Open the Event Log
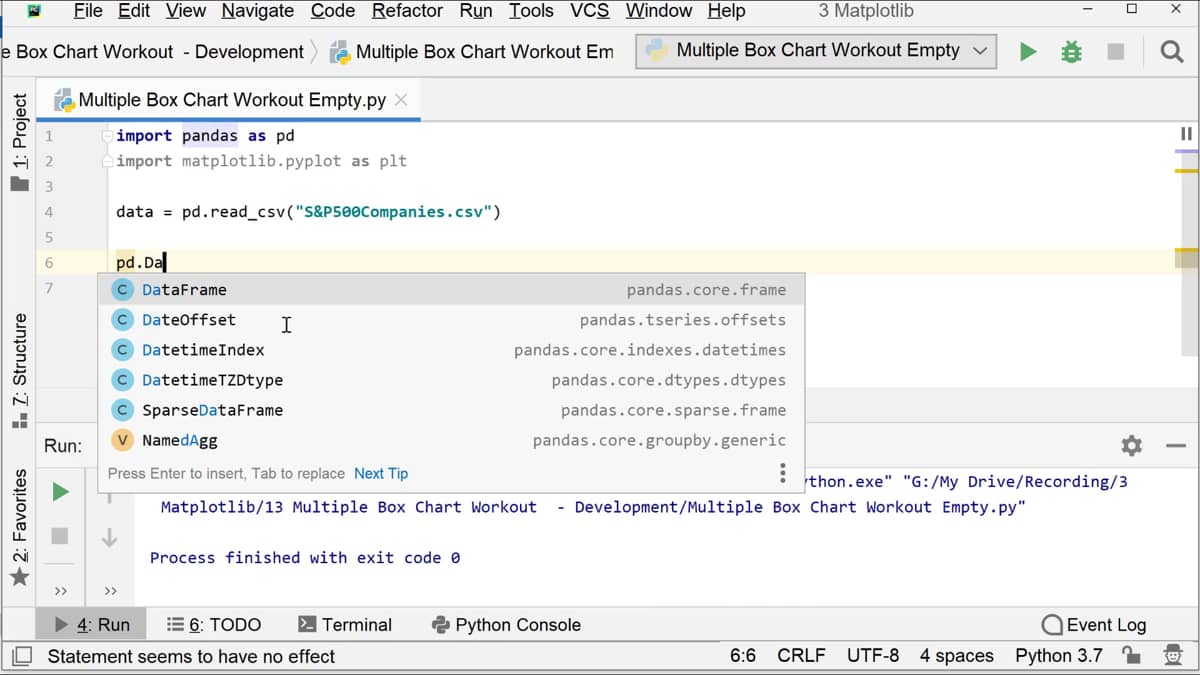The height and width of the screenshot is (675, 1200). [1094, 625]
